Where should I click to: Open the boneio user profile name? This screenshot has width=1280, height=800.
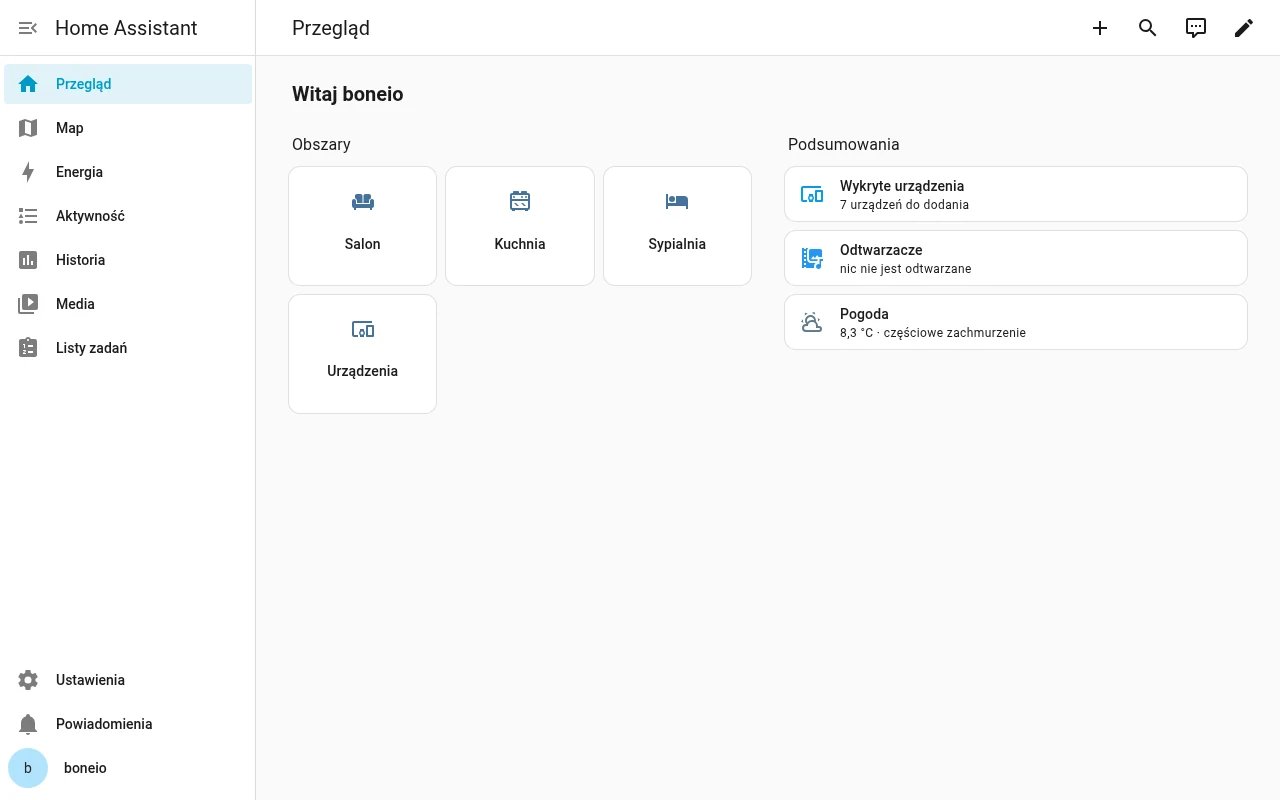coord(85,768)
